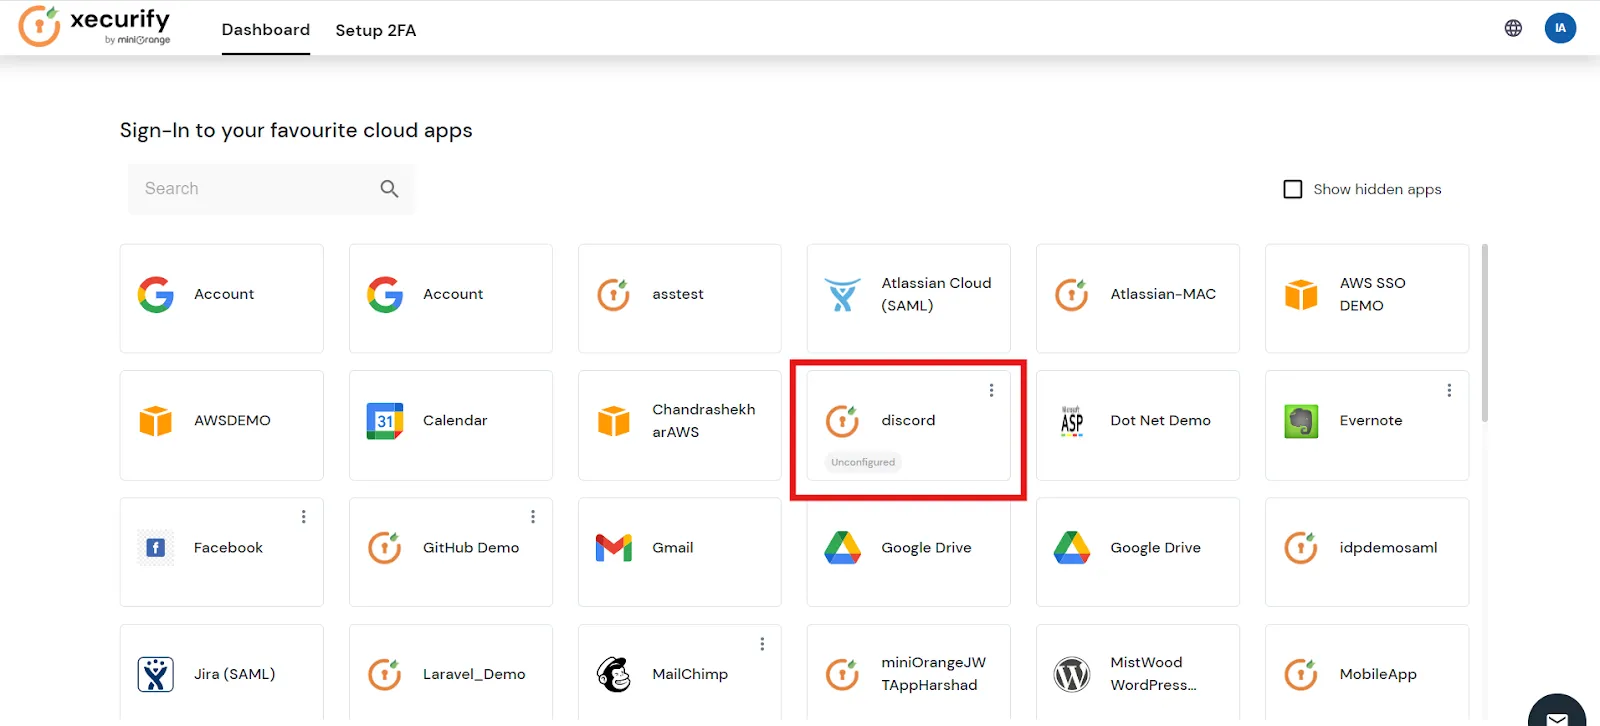Click the Atlassian-MAC label text
This screenshot has height=726, width=1600.
1163,295
